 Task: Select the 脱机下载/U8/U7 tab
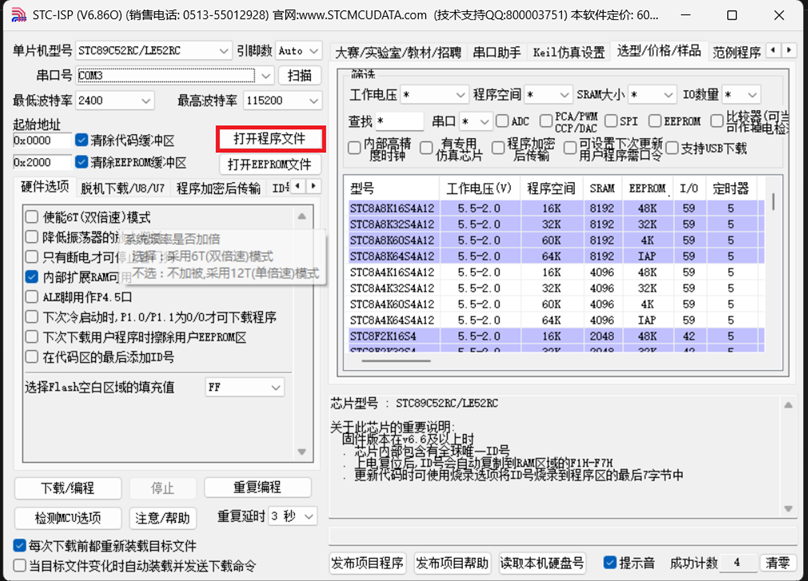click(122, 187)
